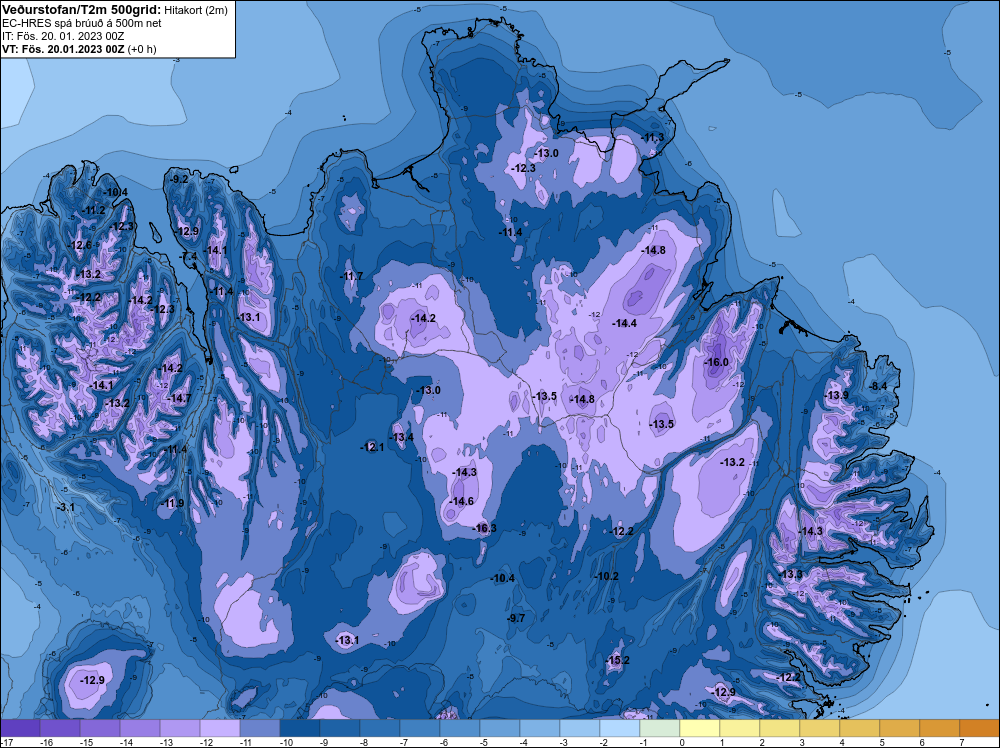The image size is (1000, 748).
Task: Click the "VT: Fös. 20.01.2023 00Z" valid time
Action: point(63,49)
